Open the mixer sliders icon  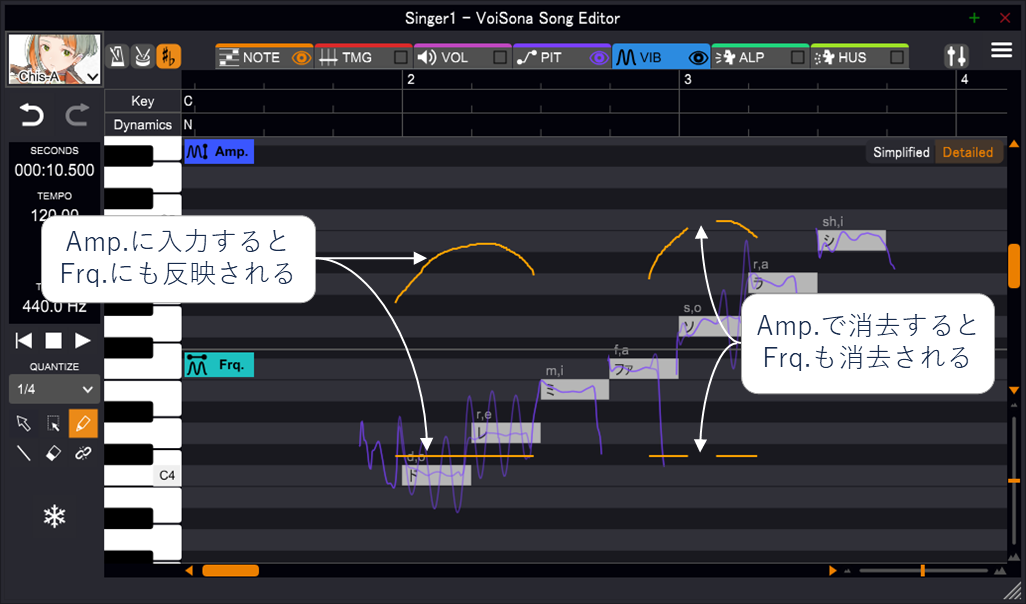click(956, 56)
